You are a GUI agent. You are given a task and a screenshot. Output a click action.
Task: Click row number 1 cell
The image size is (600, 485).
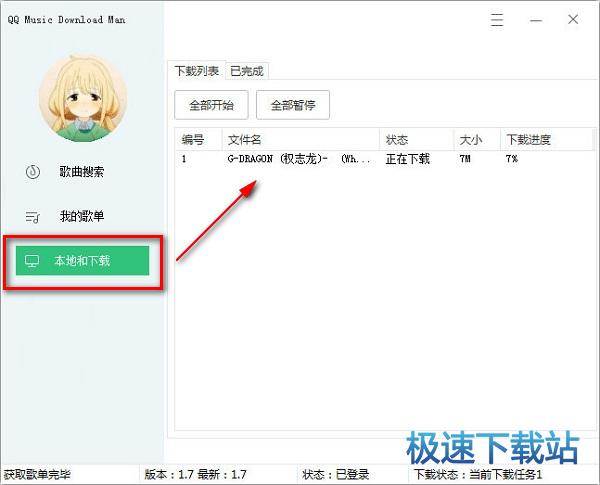(x=184, y=158)
